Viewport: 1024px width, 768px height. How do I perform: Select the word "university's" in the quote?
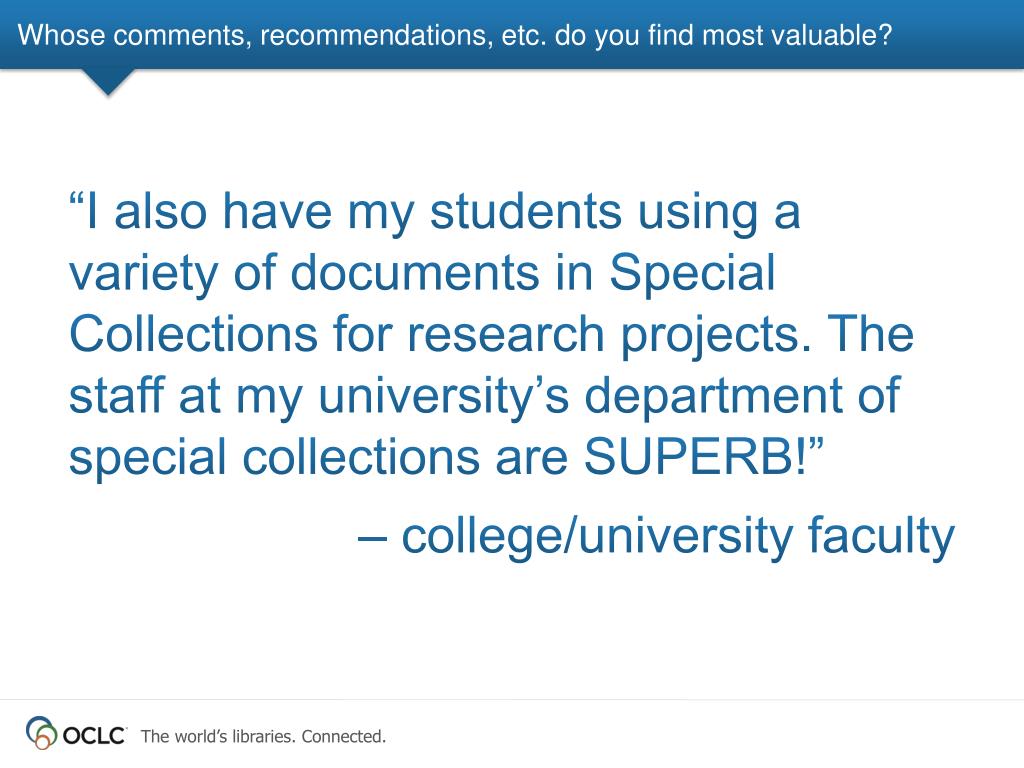click(x=443, y=397)
